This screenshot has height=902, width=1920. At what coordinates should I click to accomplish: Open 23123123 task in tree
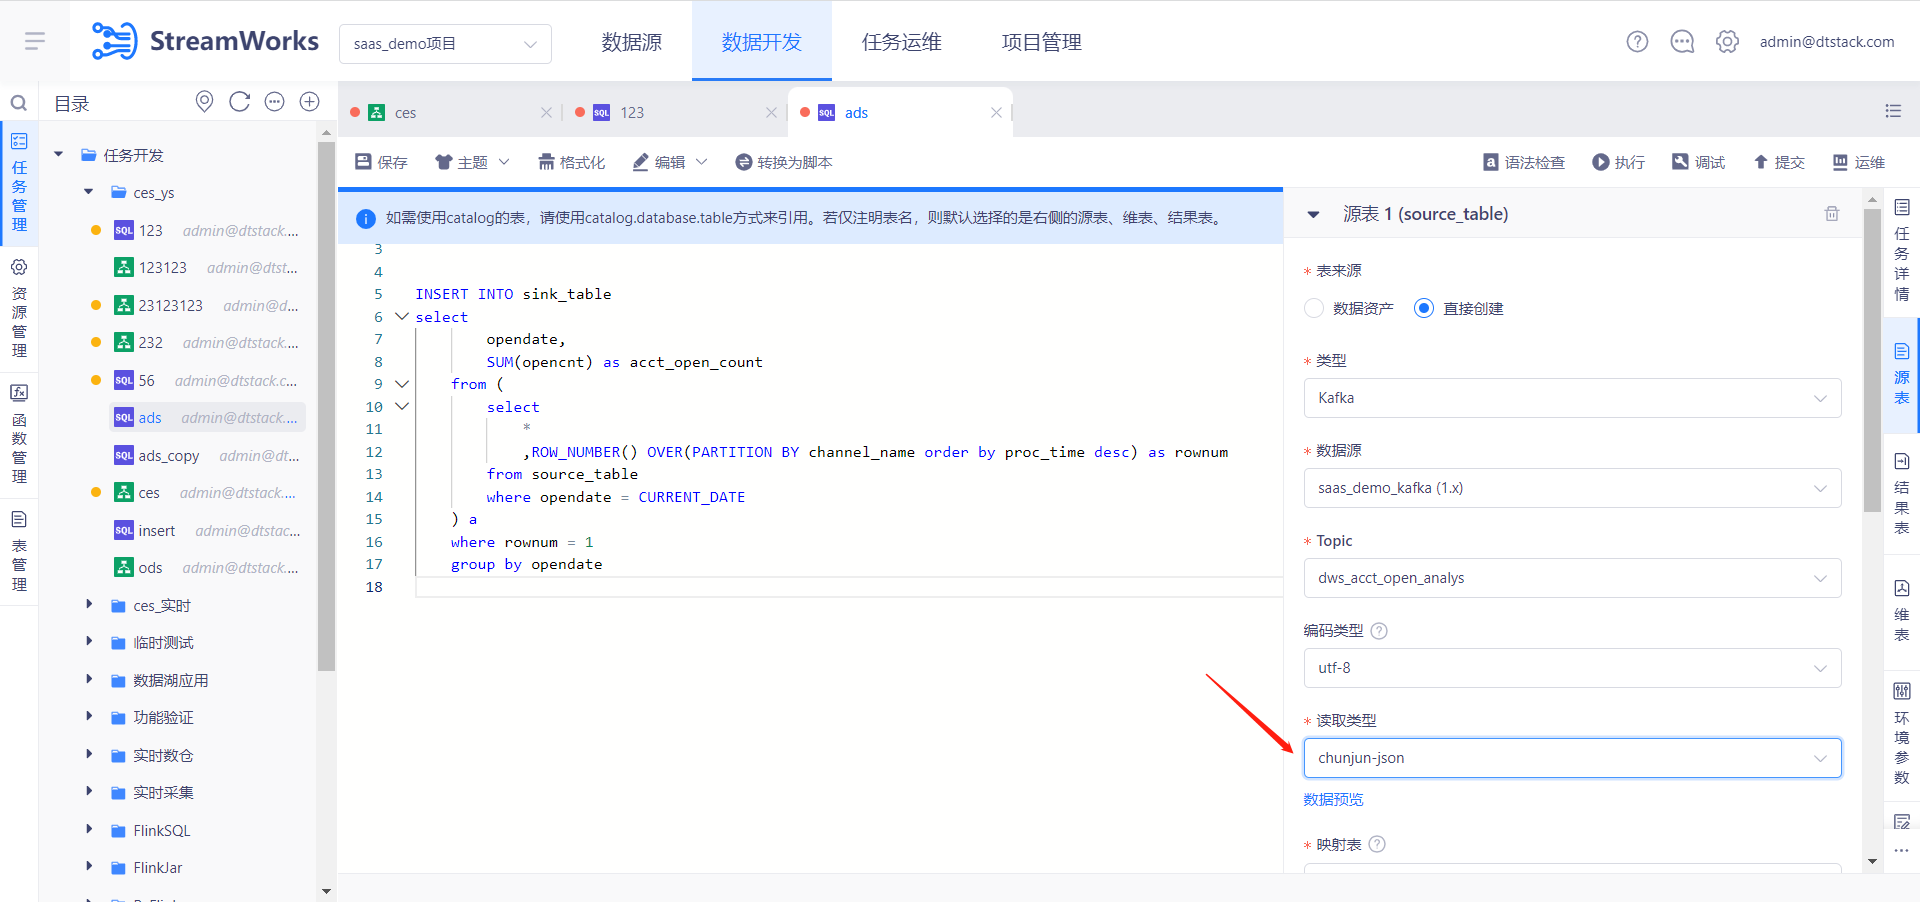(x=171, y=306)
